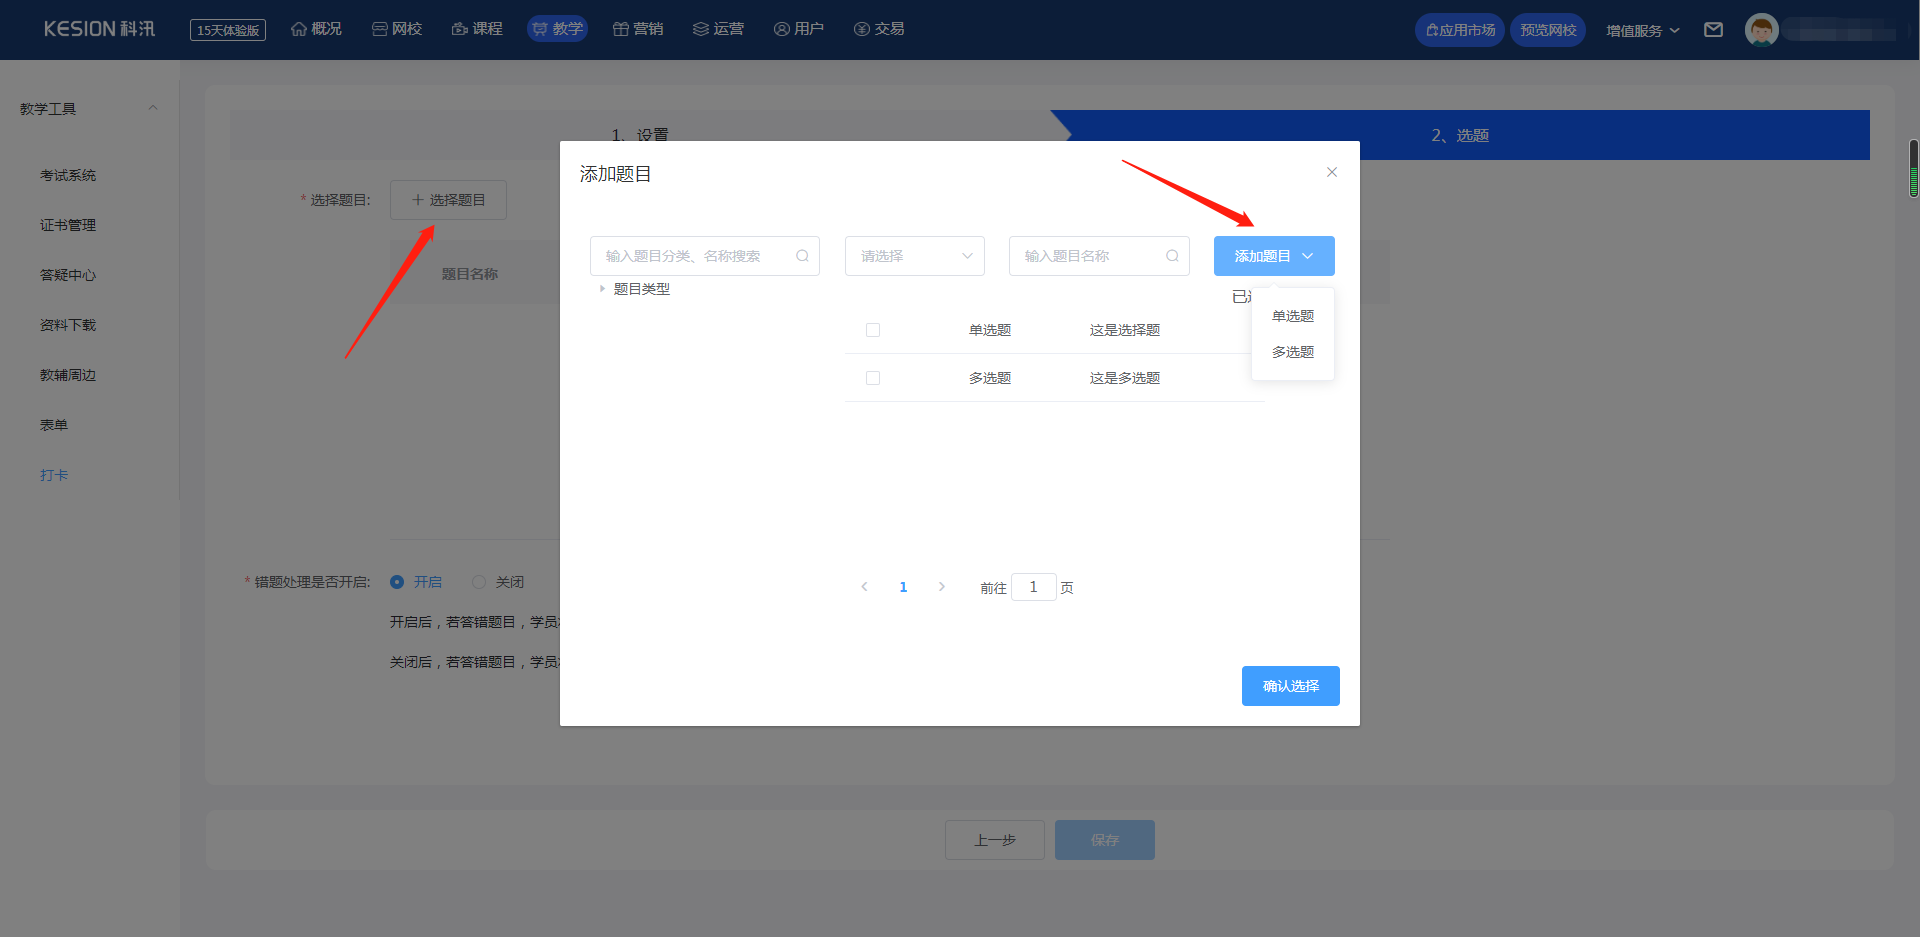Click the 确认选择 button
The height and width of the screenshot is (937, 1920).
tap(1291, 686)
